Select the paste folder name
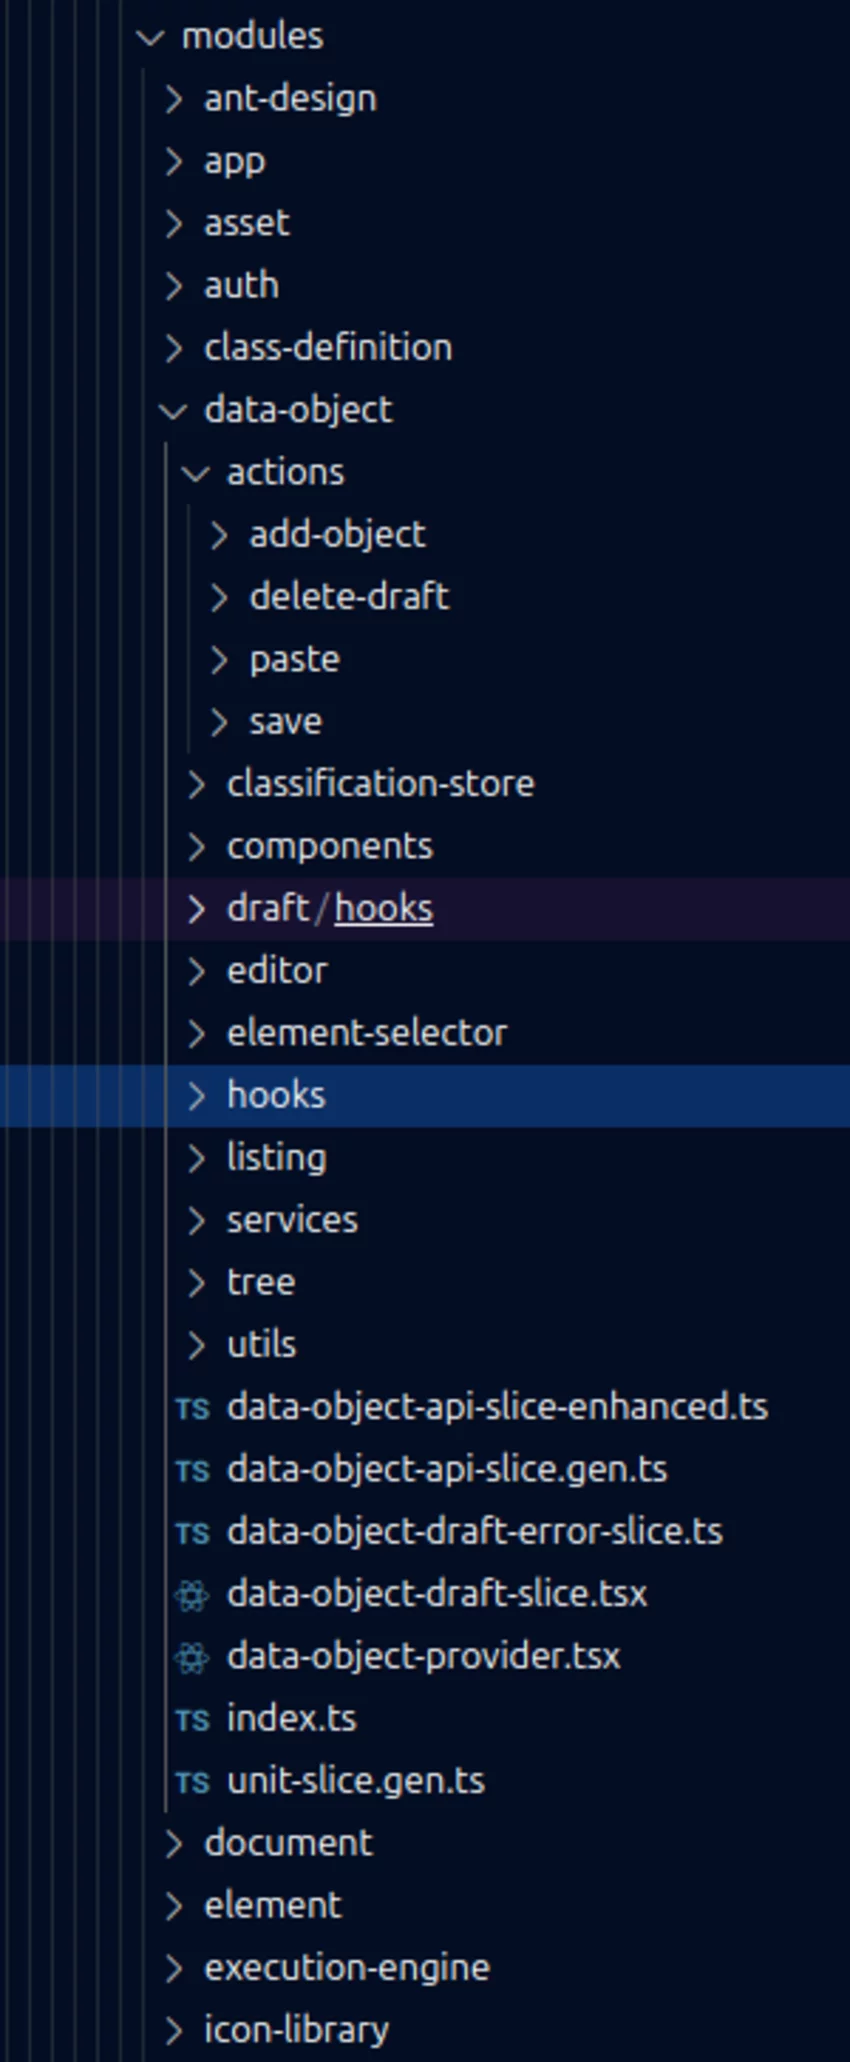The height and width of the screenshot is (2062, 850). [x=295, y=661]
